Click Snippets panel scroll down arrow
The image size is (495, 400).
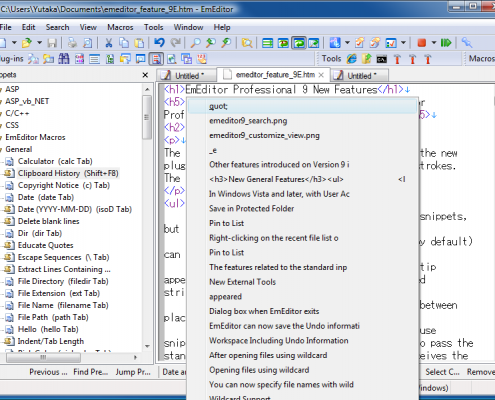(147, 346)
